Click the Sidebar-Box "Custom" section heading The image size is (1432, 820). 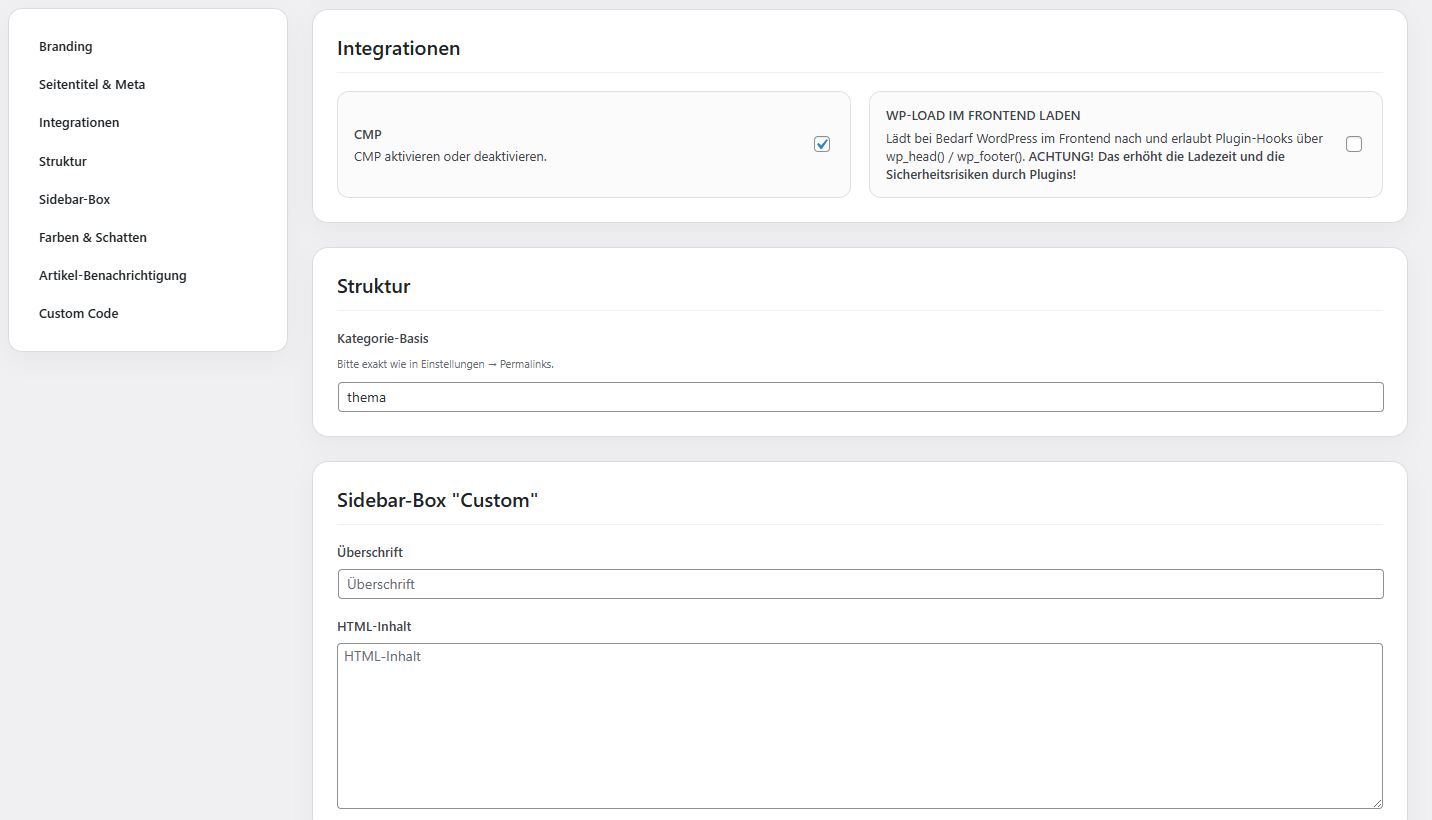pos(437,500)
